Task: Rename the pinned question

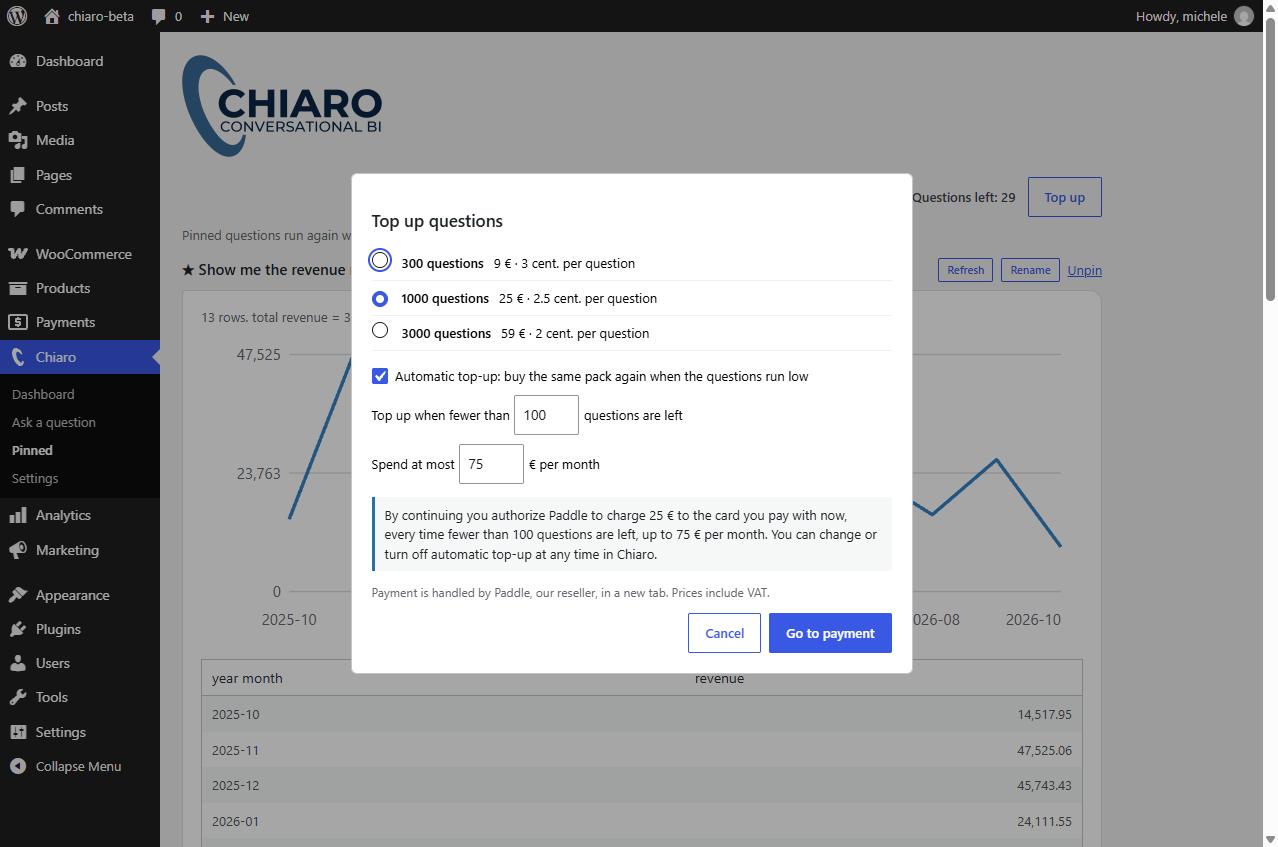Action: [1030, 270]
